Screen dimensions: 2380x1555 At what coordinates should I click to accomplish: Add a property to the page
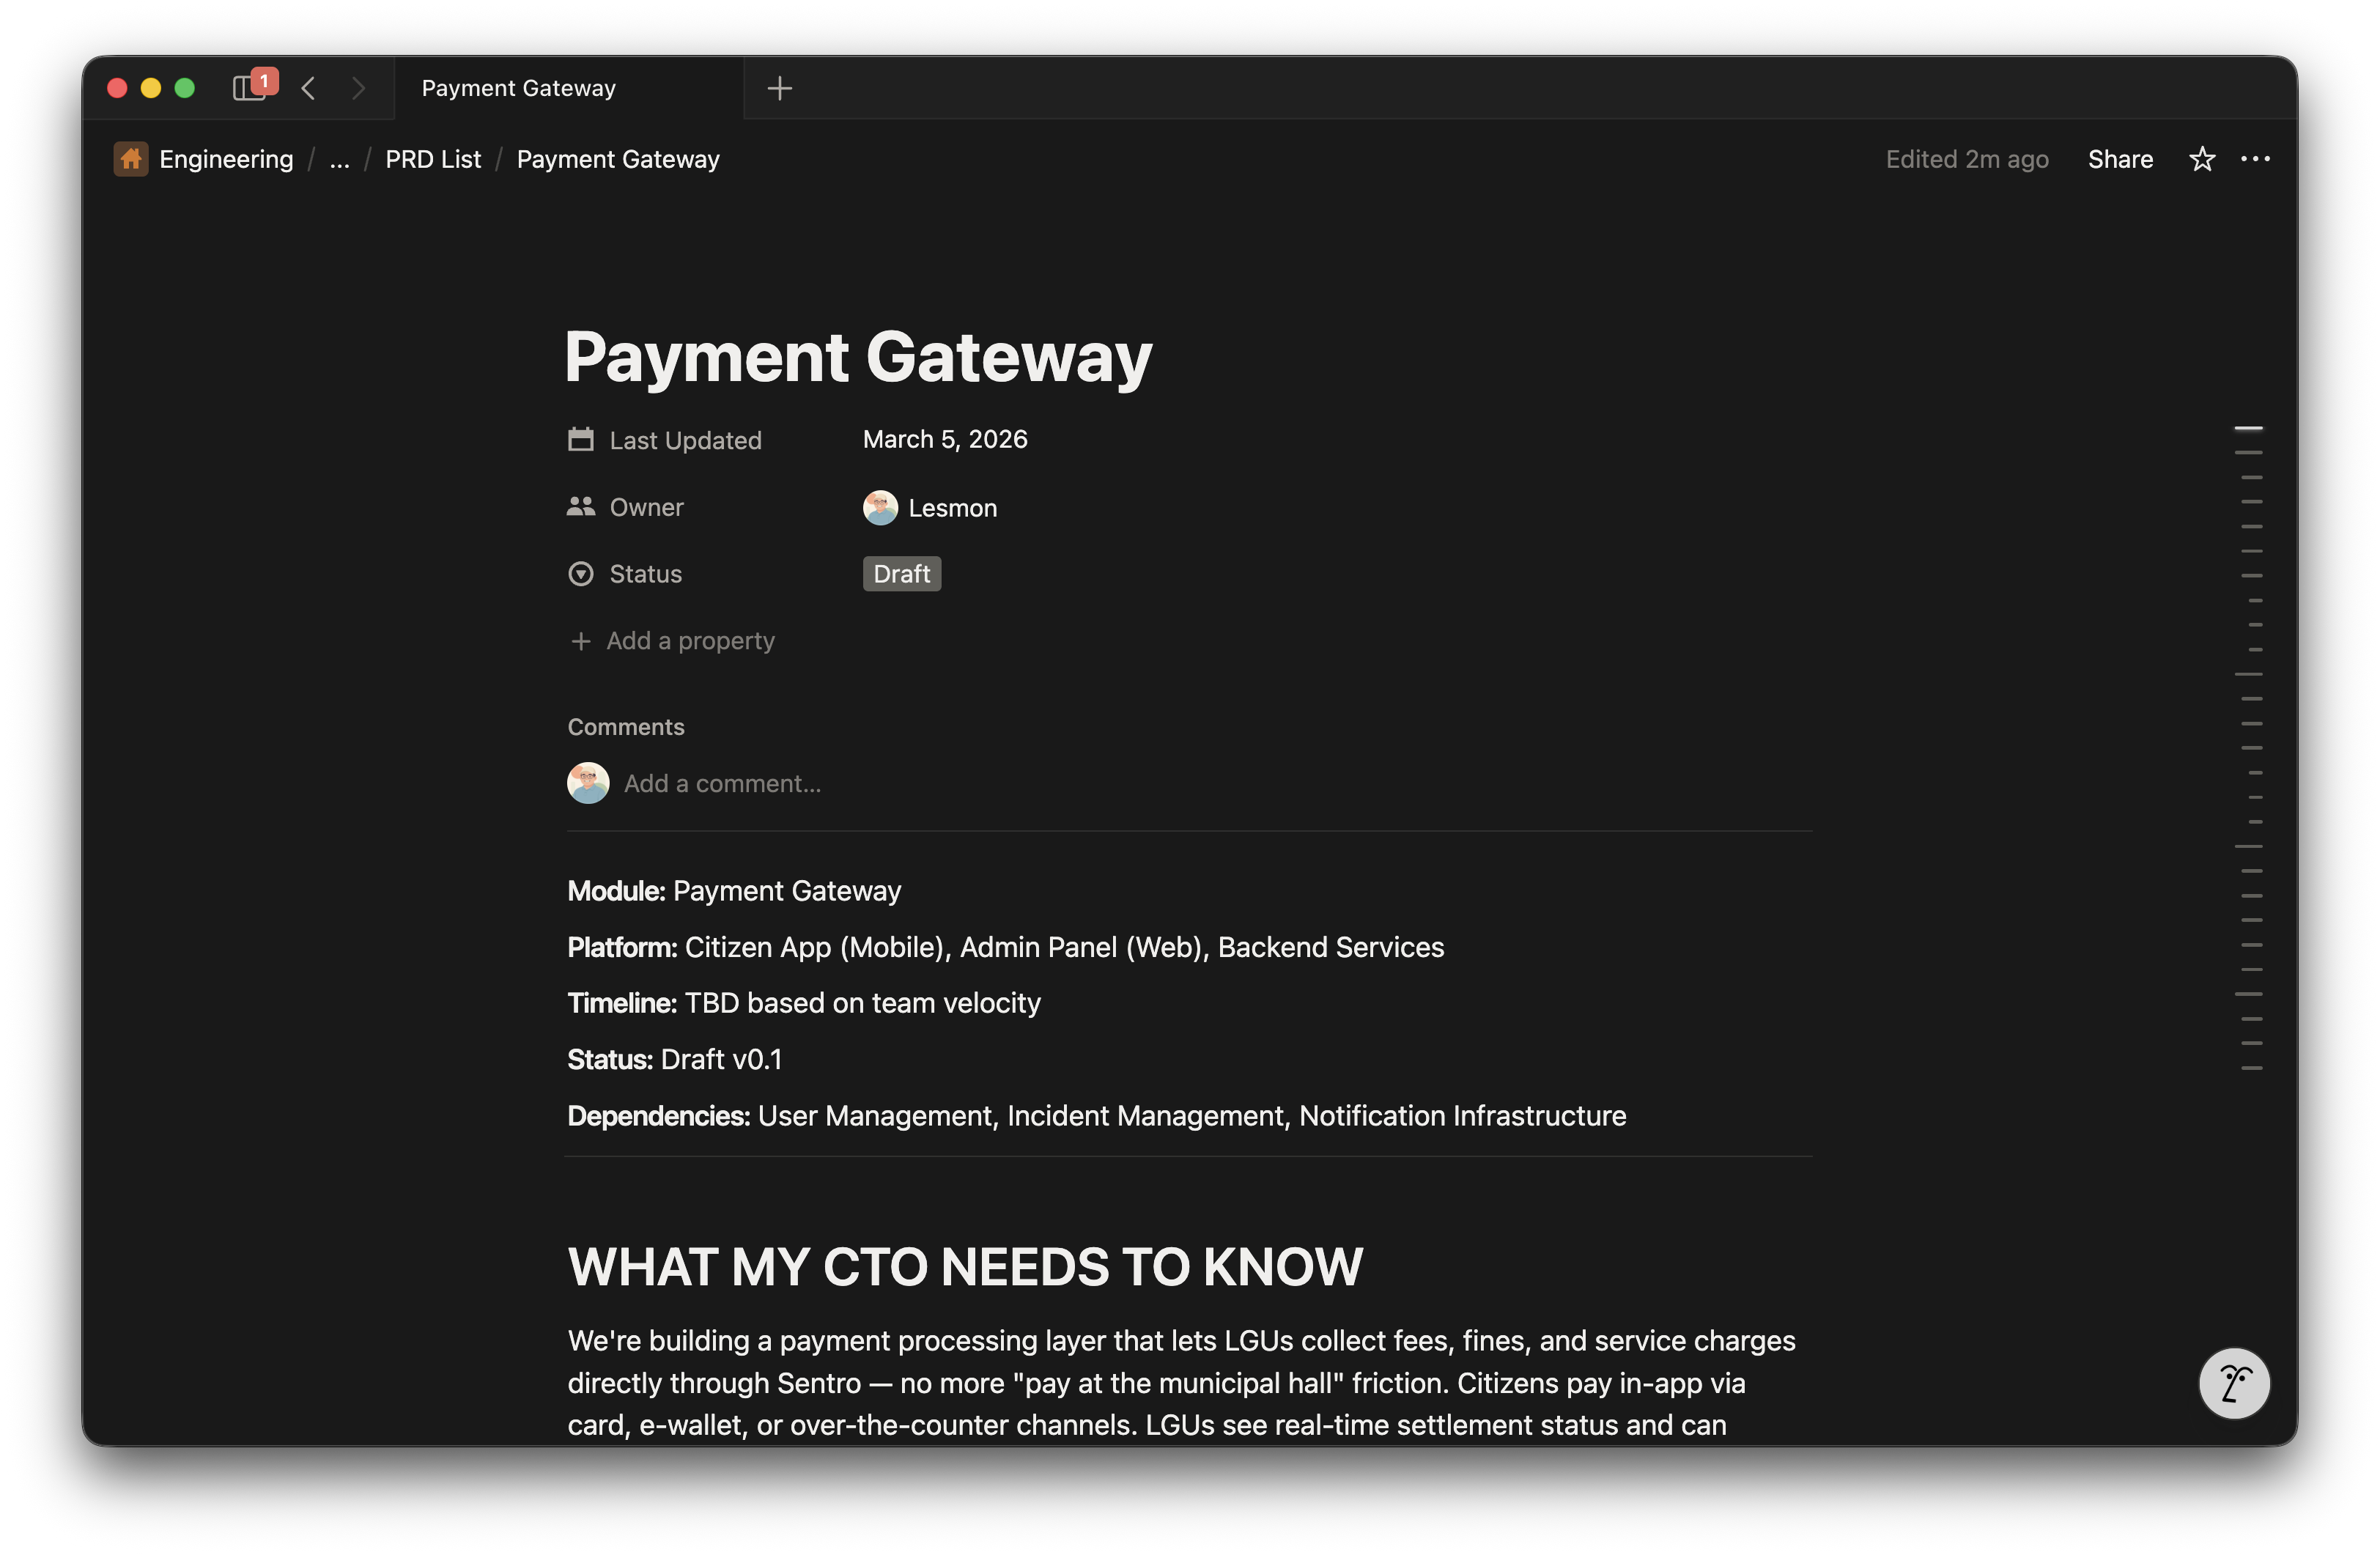pos(690,641)
